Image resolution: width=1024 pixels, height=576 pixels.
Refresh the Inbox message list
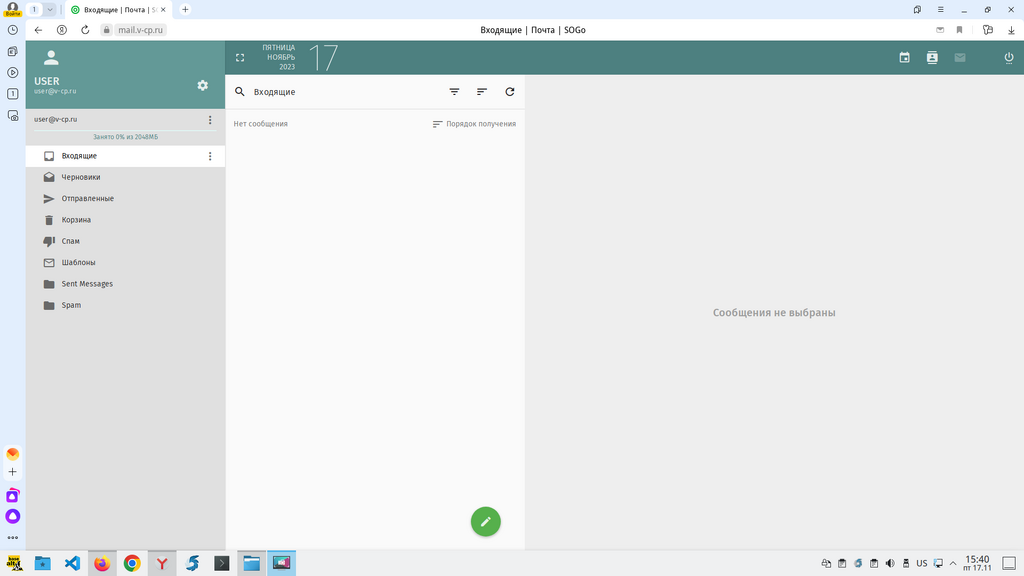(510, 92)
